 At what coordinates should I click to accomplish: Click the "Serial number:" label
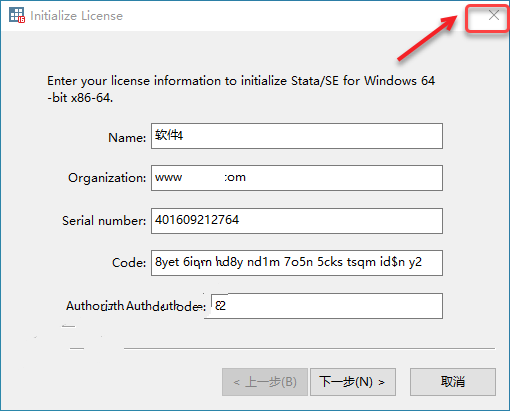tap(104, 221)
